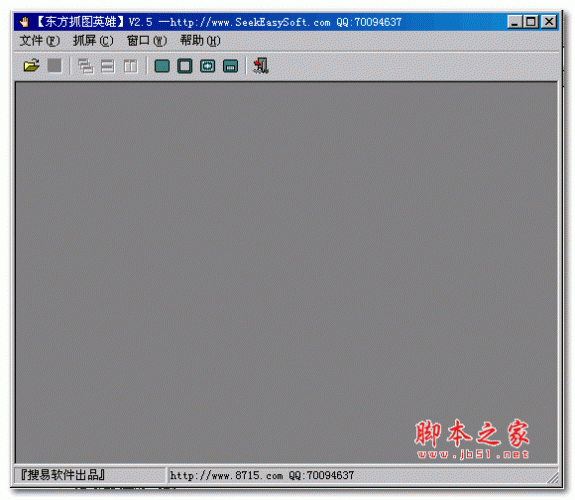Click the open file folder icon

tap(32, 66)
